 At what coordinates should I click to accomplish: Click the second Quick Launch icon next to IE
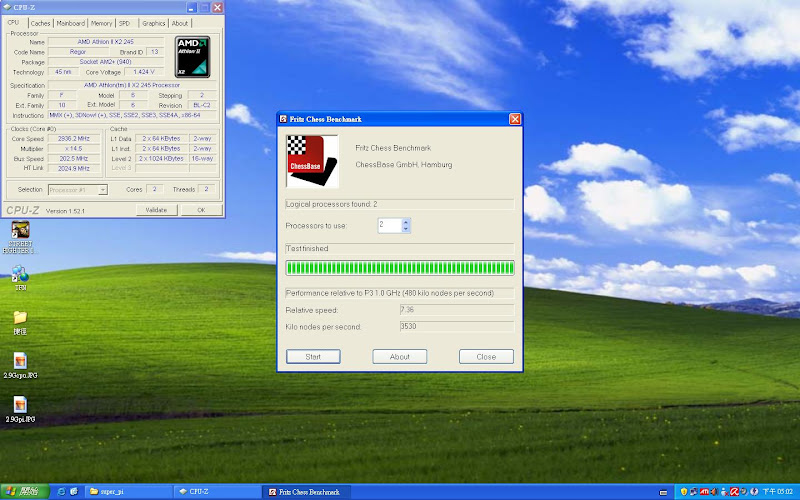(x=74, y=492)
